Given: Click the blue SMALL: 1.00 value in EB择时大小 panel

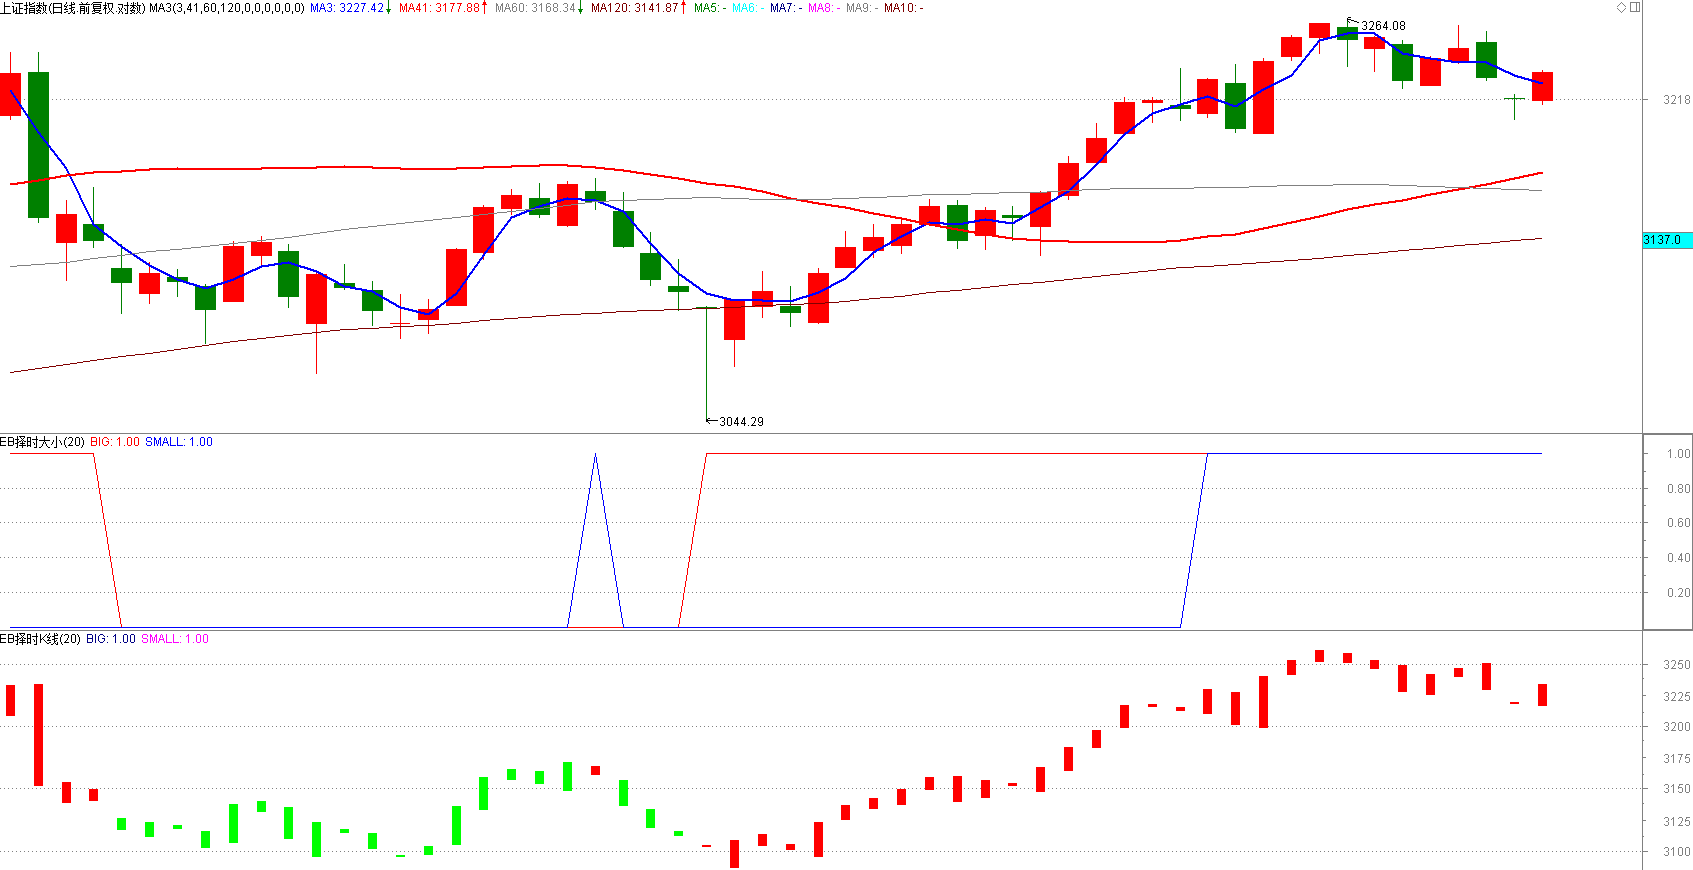Looking at the screenshot, I should pos(179,442).
